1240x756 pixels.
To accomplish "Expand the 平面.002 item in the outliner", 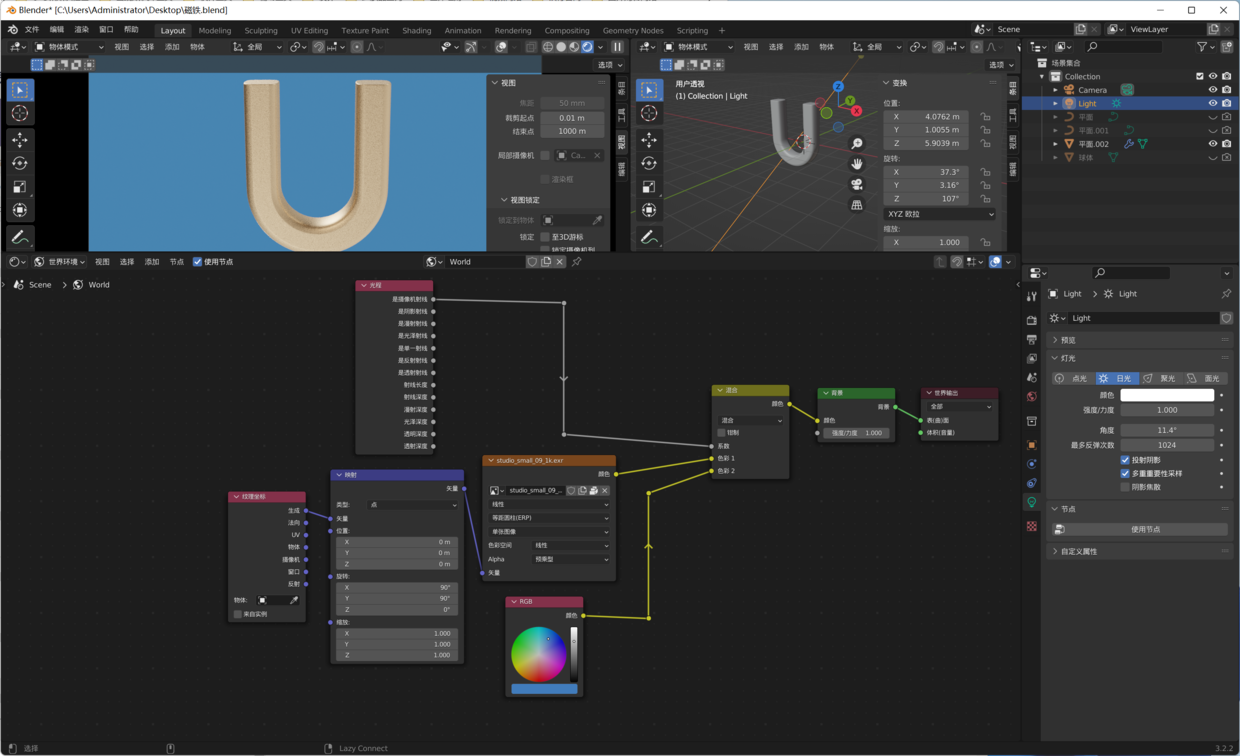I will click(x=1056, y=144).
